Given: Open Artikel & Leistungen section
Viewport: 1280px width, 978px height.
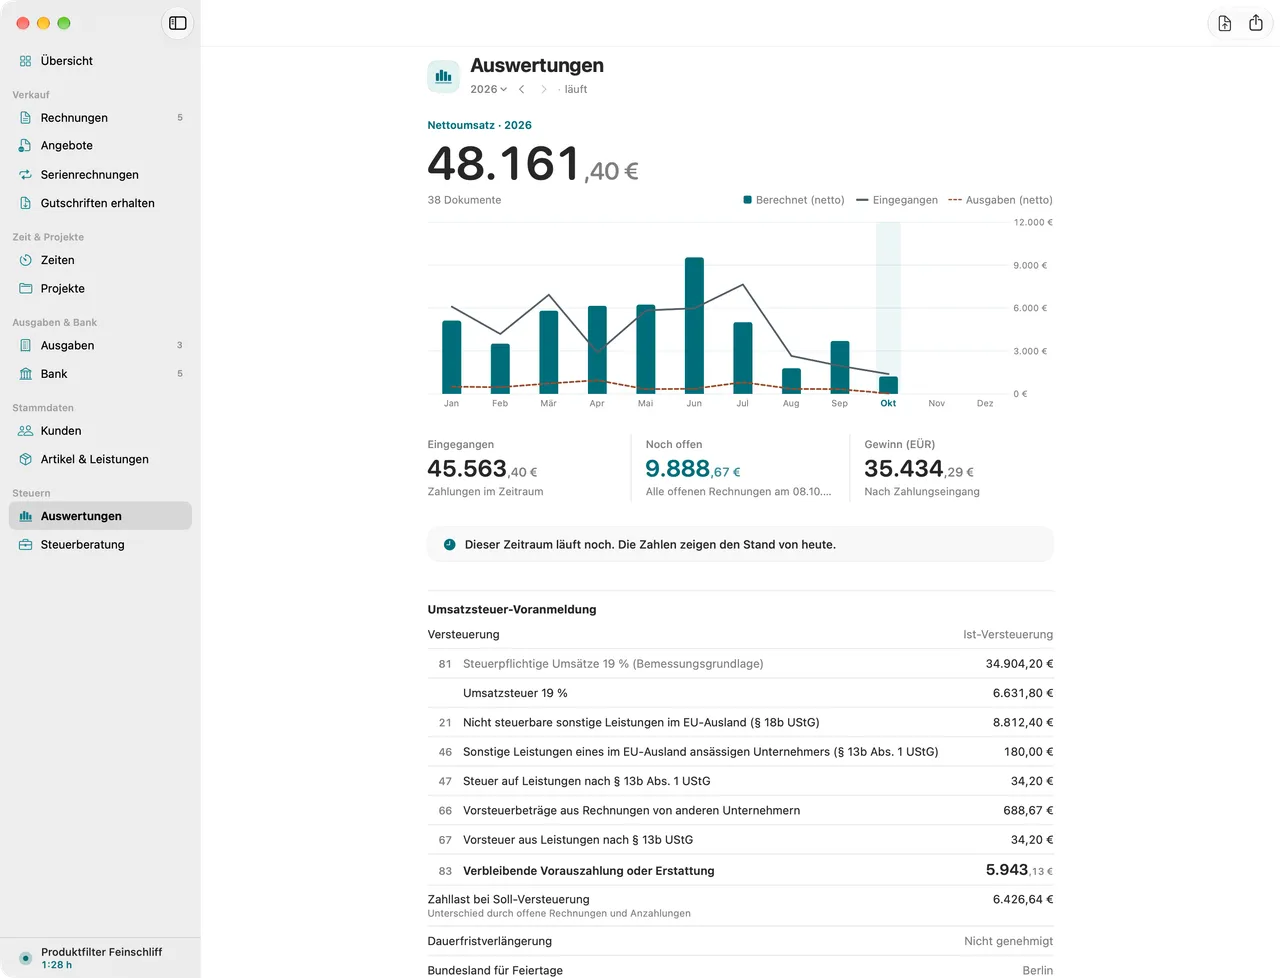Looking at the screenshot, I should coord(100,460).
